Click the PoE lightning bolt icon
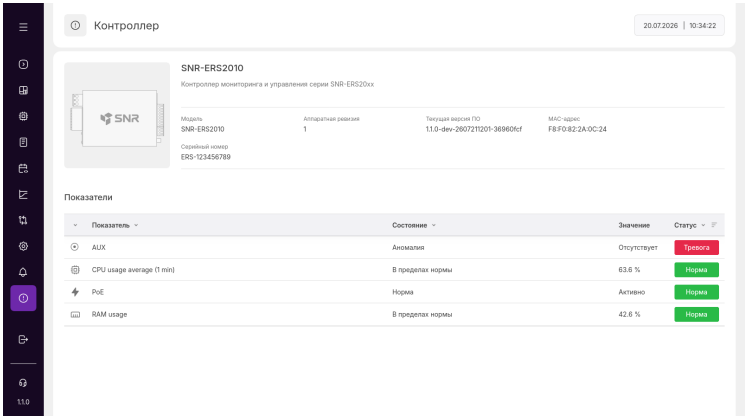 75,292
